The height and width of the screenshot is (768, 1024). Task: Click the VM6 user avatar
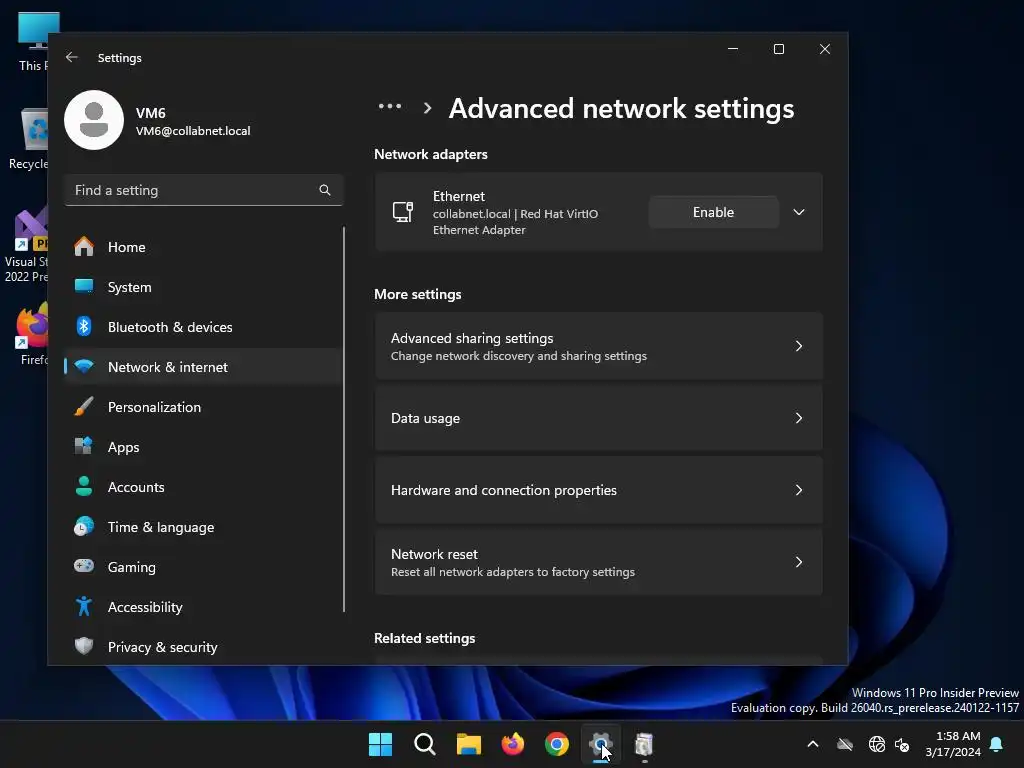click(94, 120)
